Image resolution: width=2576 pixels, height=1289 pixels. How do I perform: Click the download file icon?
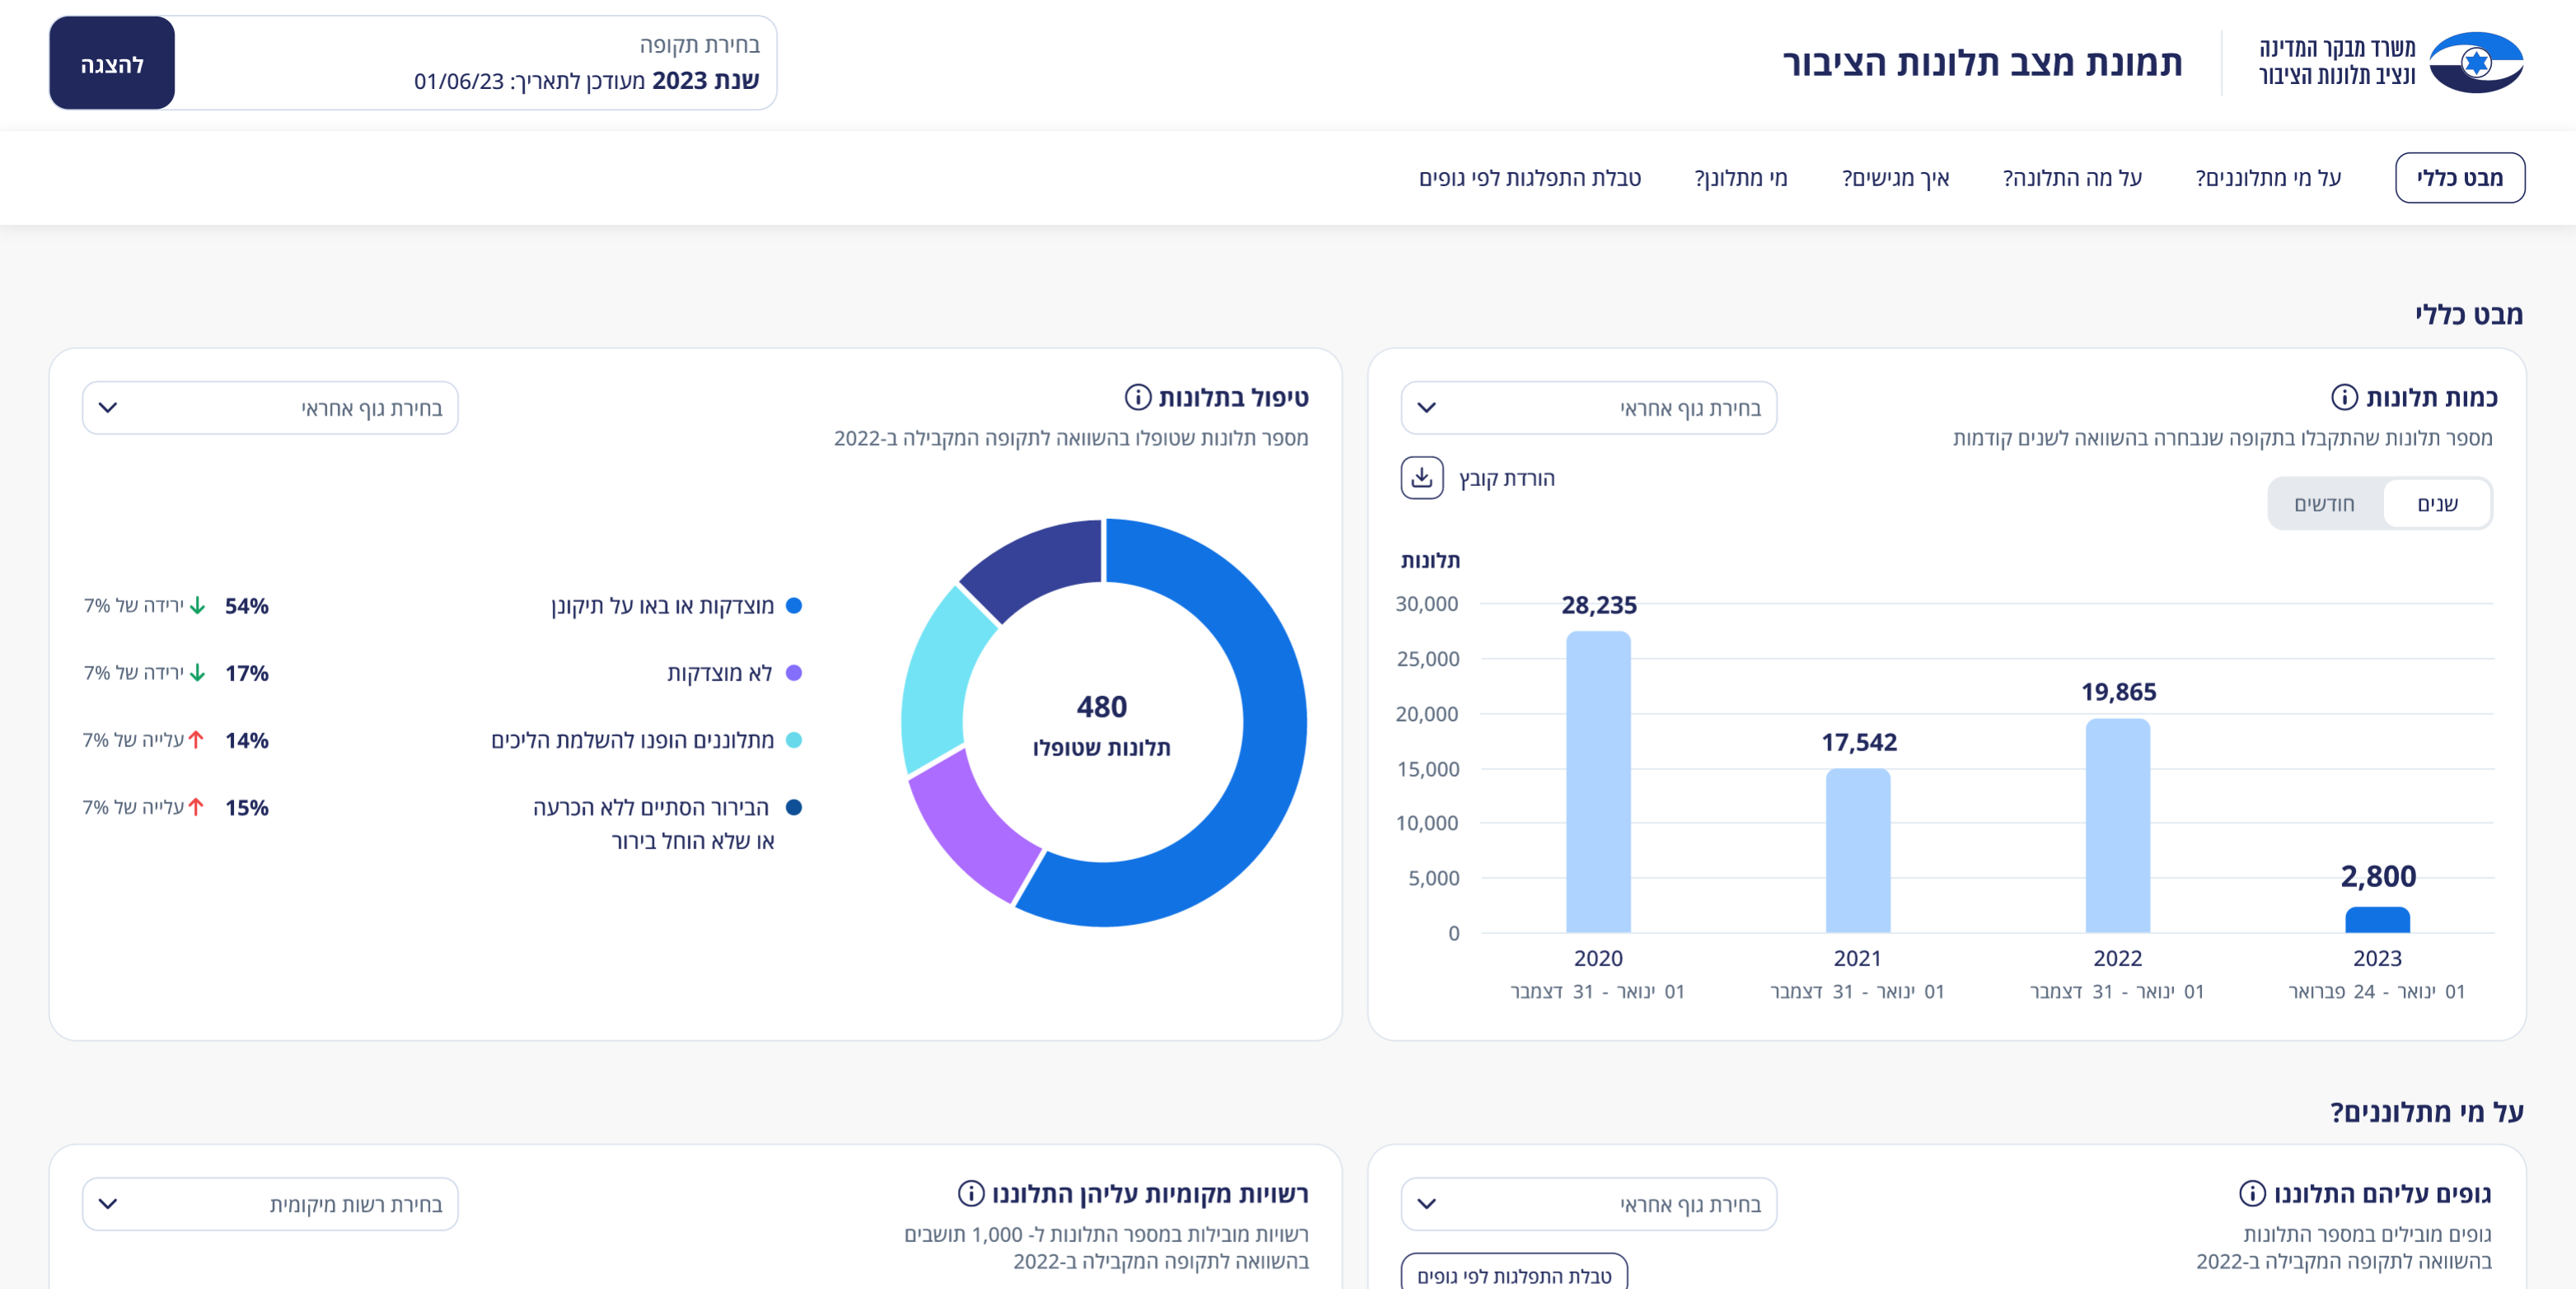[x=1421, y=478]
